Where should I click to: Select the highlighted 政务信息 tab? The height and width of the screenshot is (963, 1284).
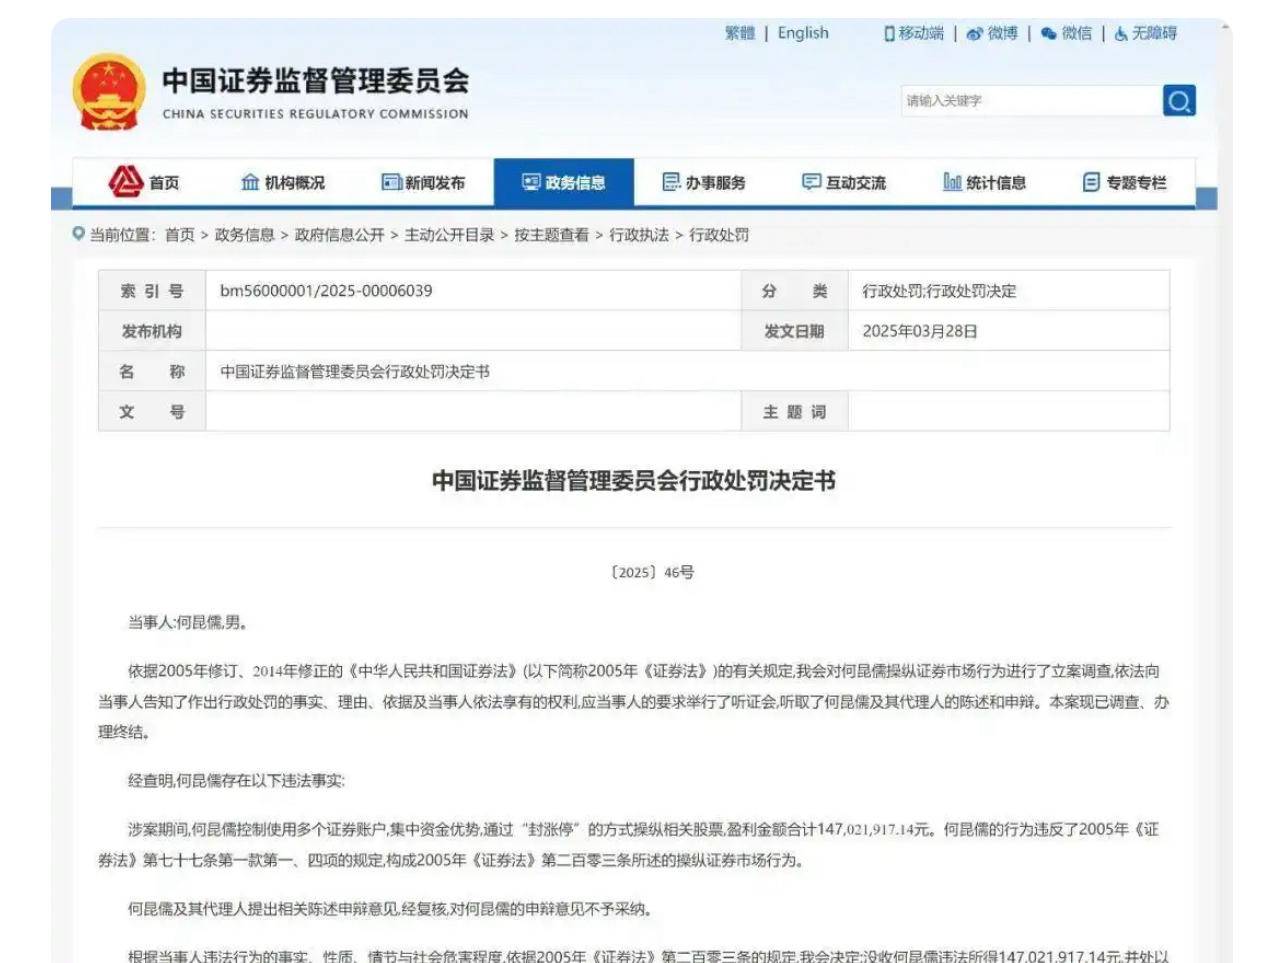coord(564,182)
